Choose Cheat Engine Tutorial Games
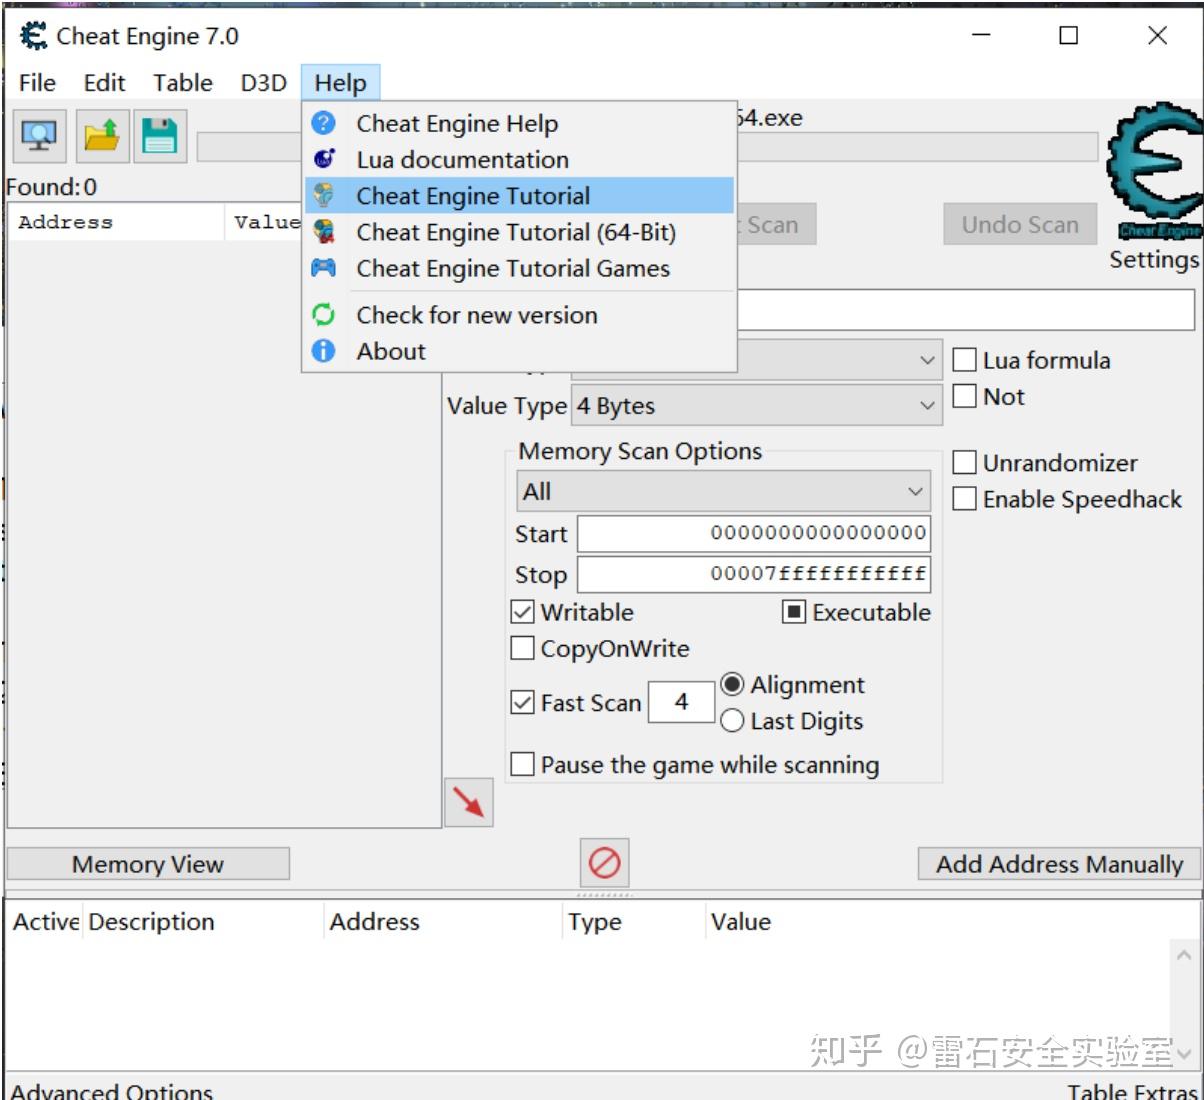This screenshot has height=1100, width=1204. 519,268
